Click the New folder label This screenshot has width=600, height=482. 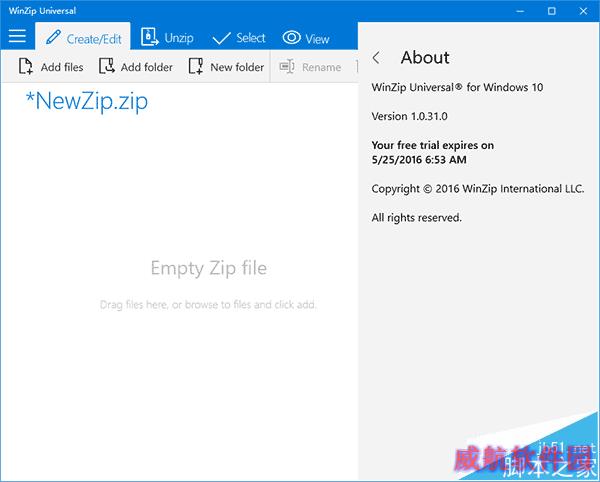[237, 67]
